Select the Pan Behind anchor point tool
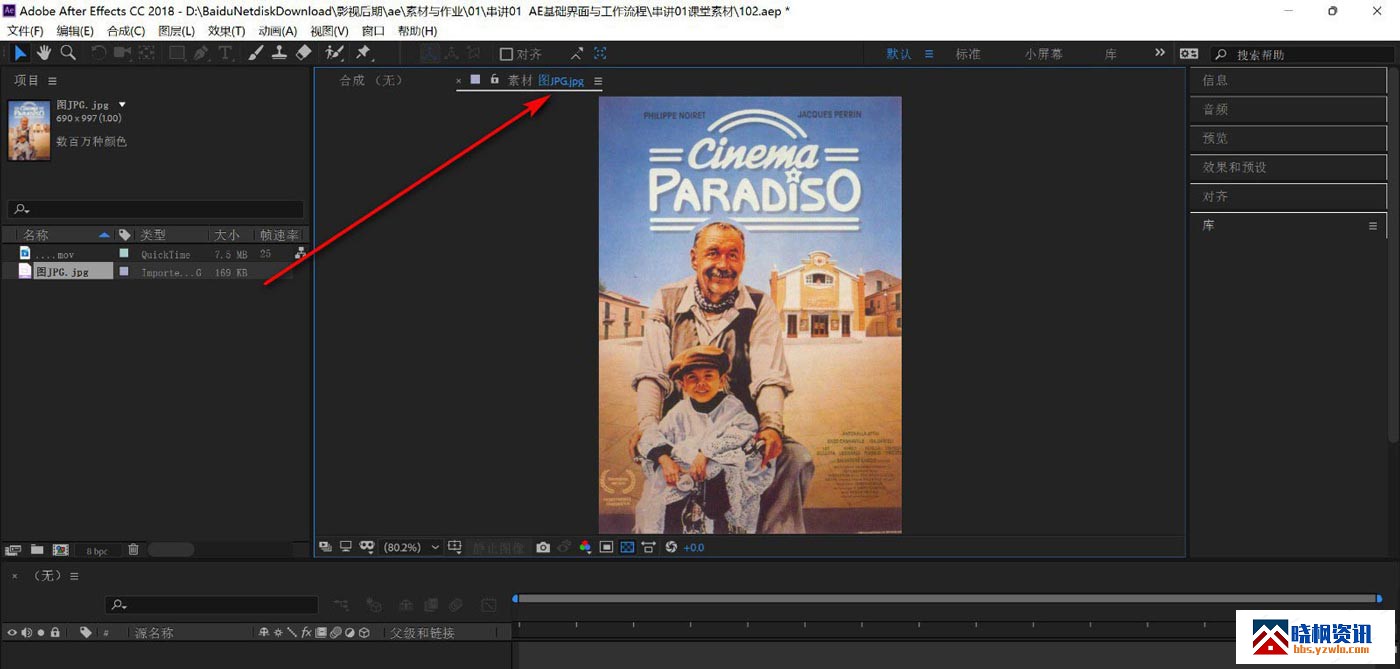Viewport: 1400px width, 669px height. (x=147, y=53)
